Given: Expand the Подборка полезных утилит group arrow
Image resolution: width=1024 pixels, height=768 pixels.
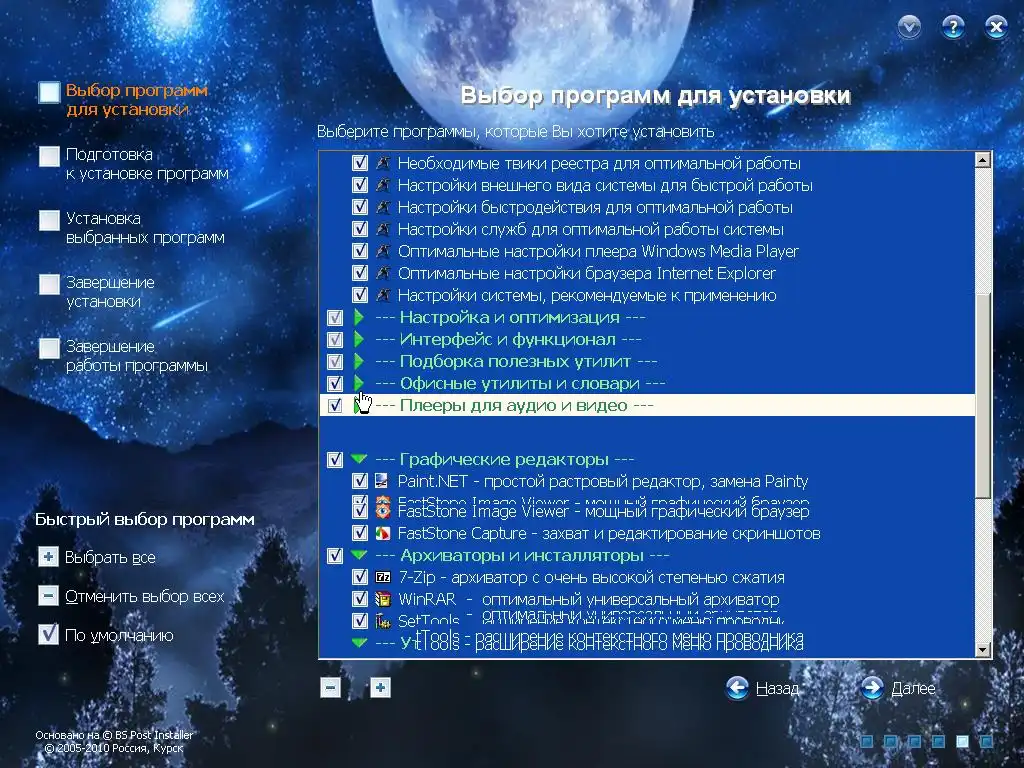Looking at the screenshot, I should tap(358, 361).
